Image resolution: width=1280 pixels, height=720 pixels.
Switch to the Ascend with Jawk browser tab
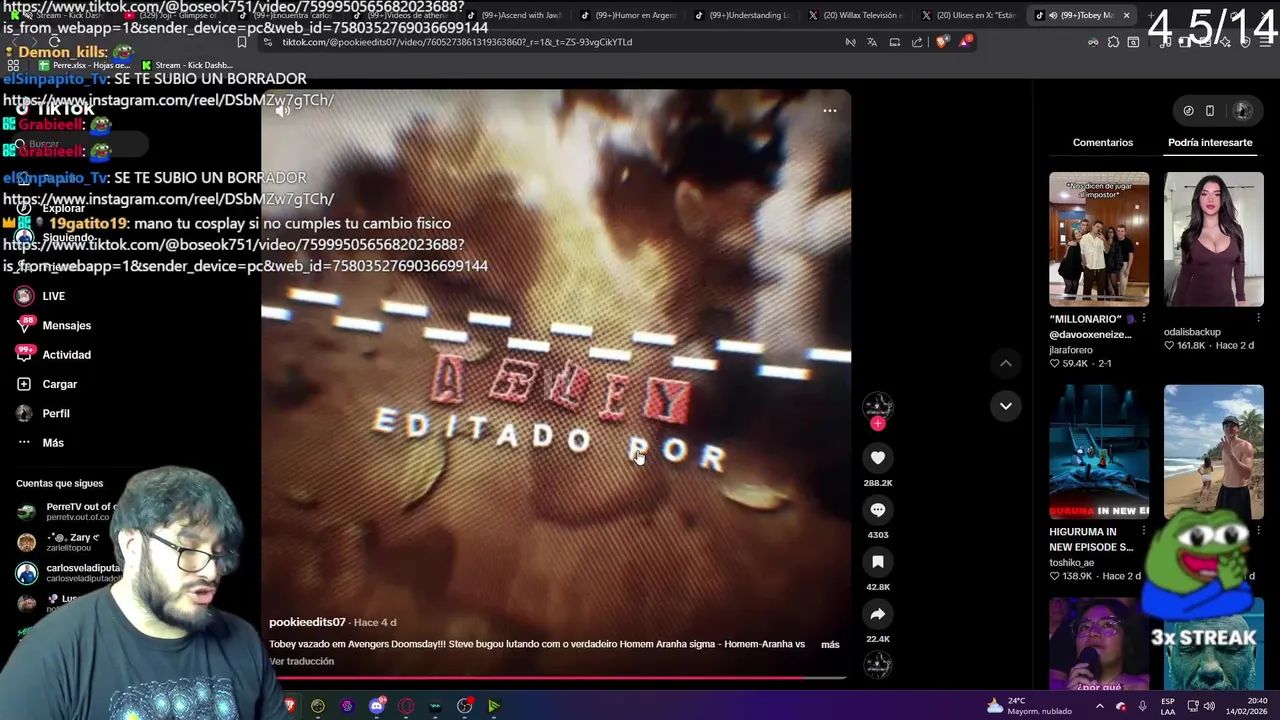coord(516,15)
